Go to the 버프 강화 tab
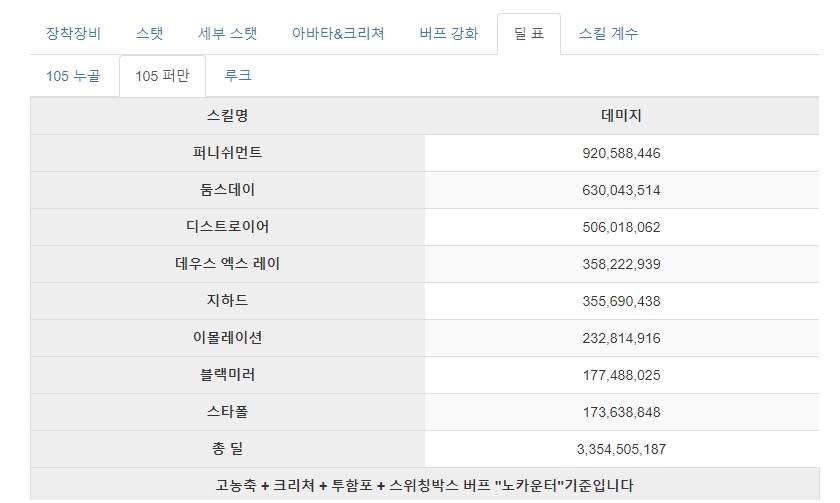840x503 pixels. 449,33
